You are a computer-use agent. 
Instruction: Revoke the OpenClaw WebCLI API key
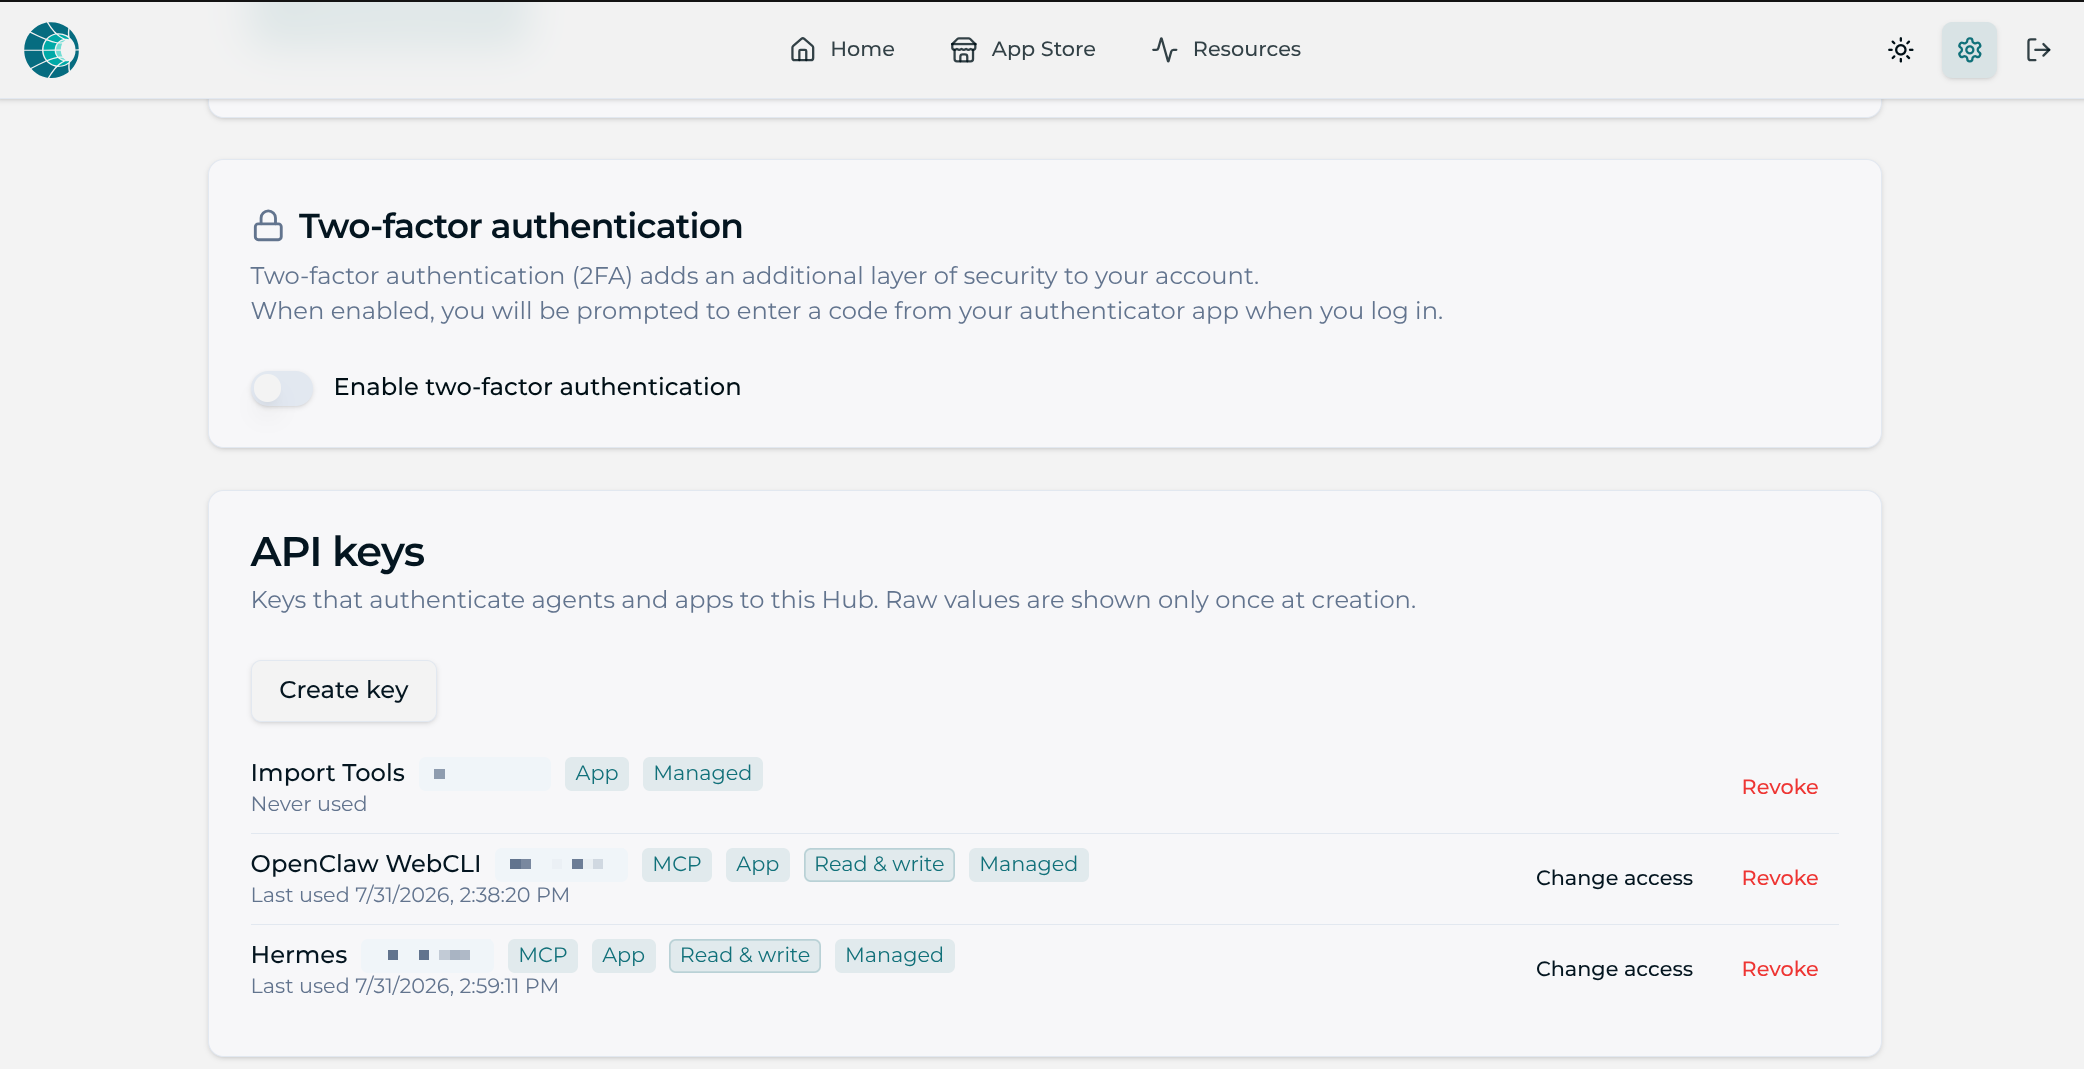coord(1780,878)
